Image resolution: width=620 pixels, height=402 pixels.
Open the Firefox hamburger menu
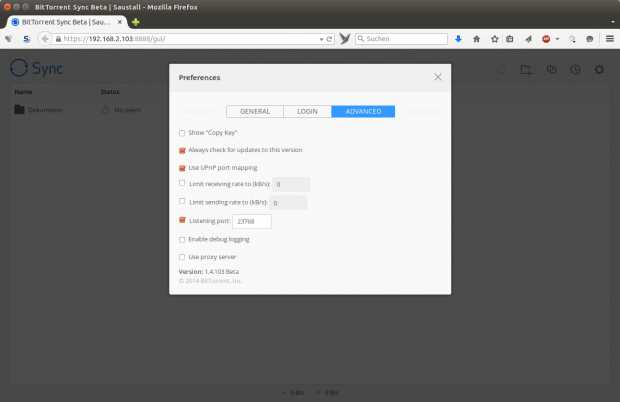click(610, 38)
